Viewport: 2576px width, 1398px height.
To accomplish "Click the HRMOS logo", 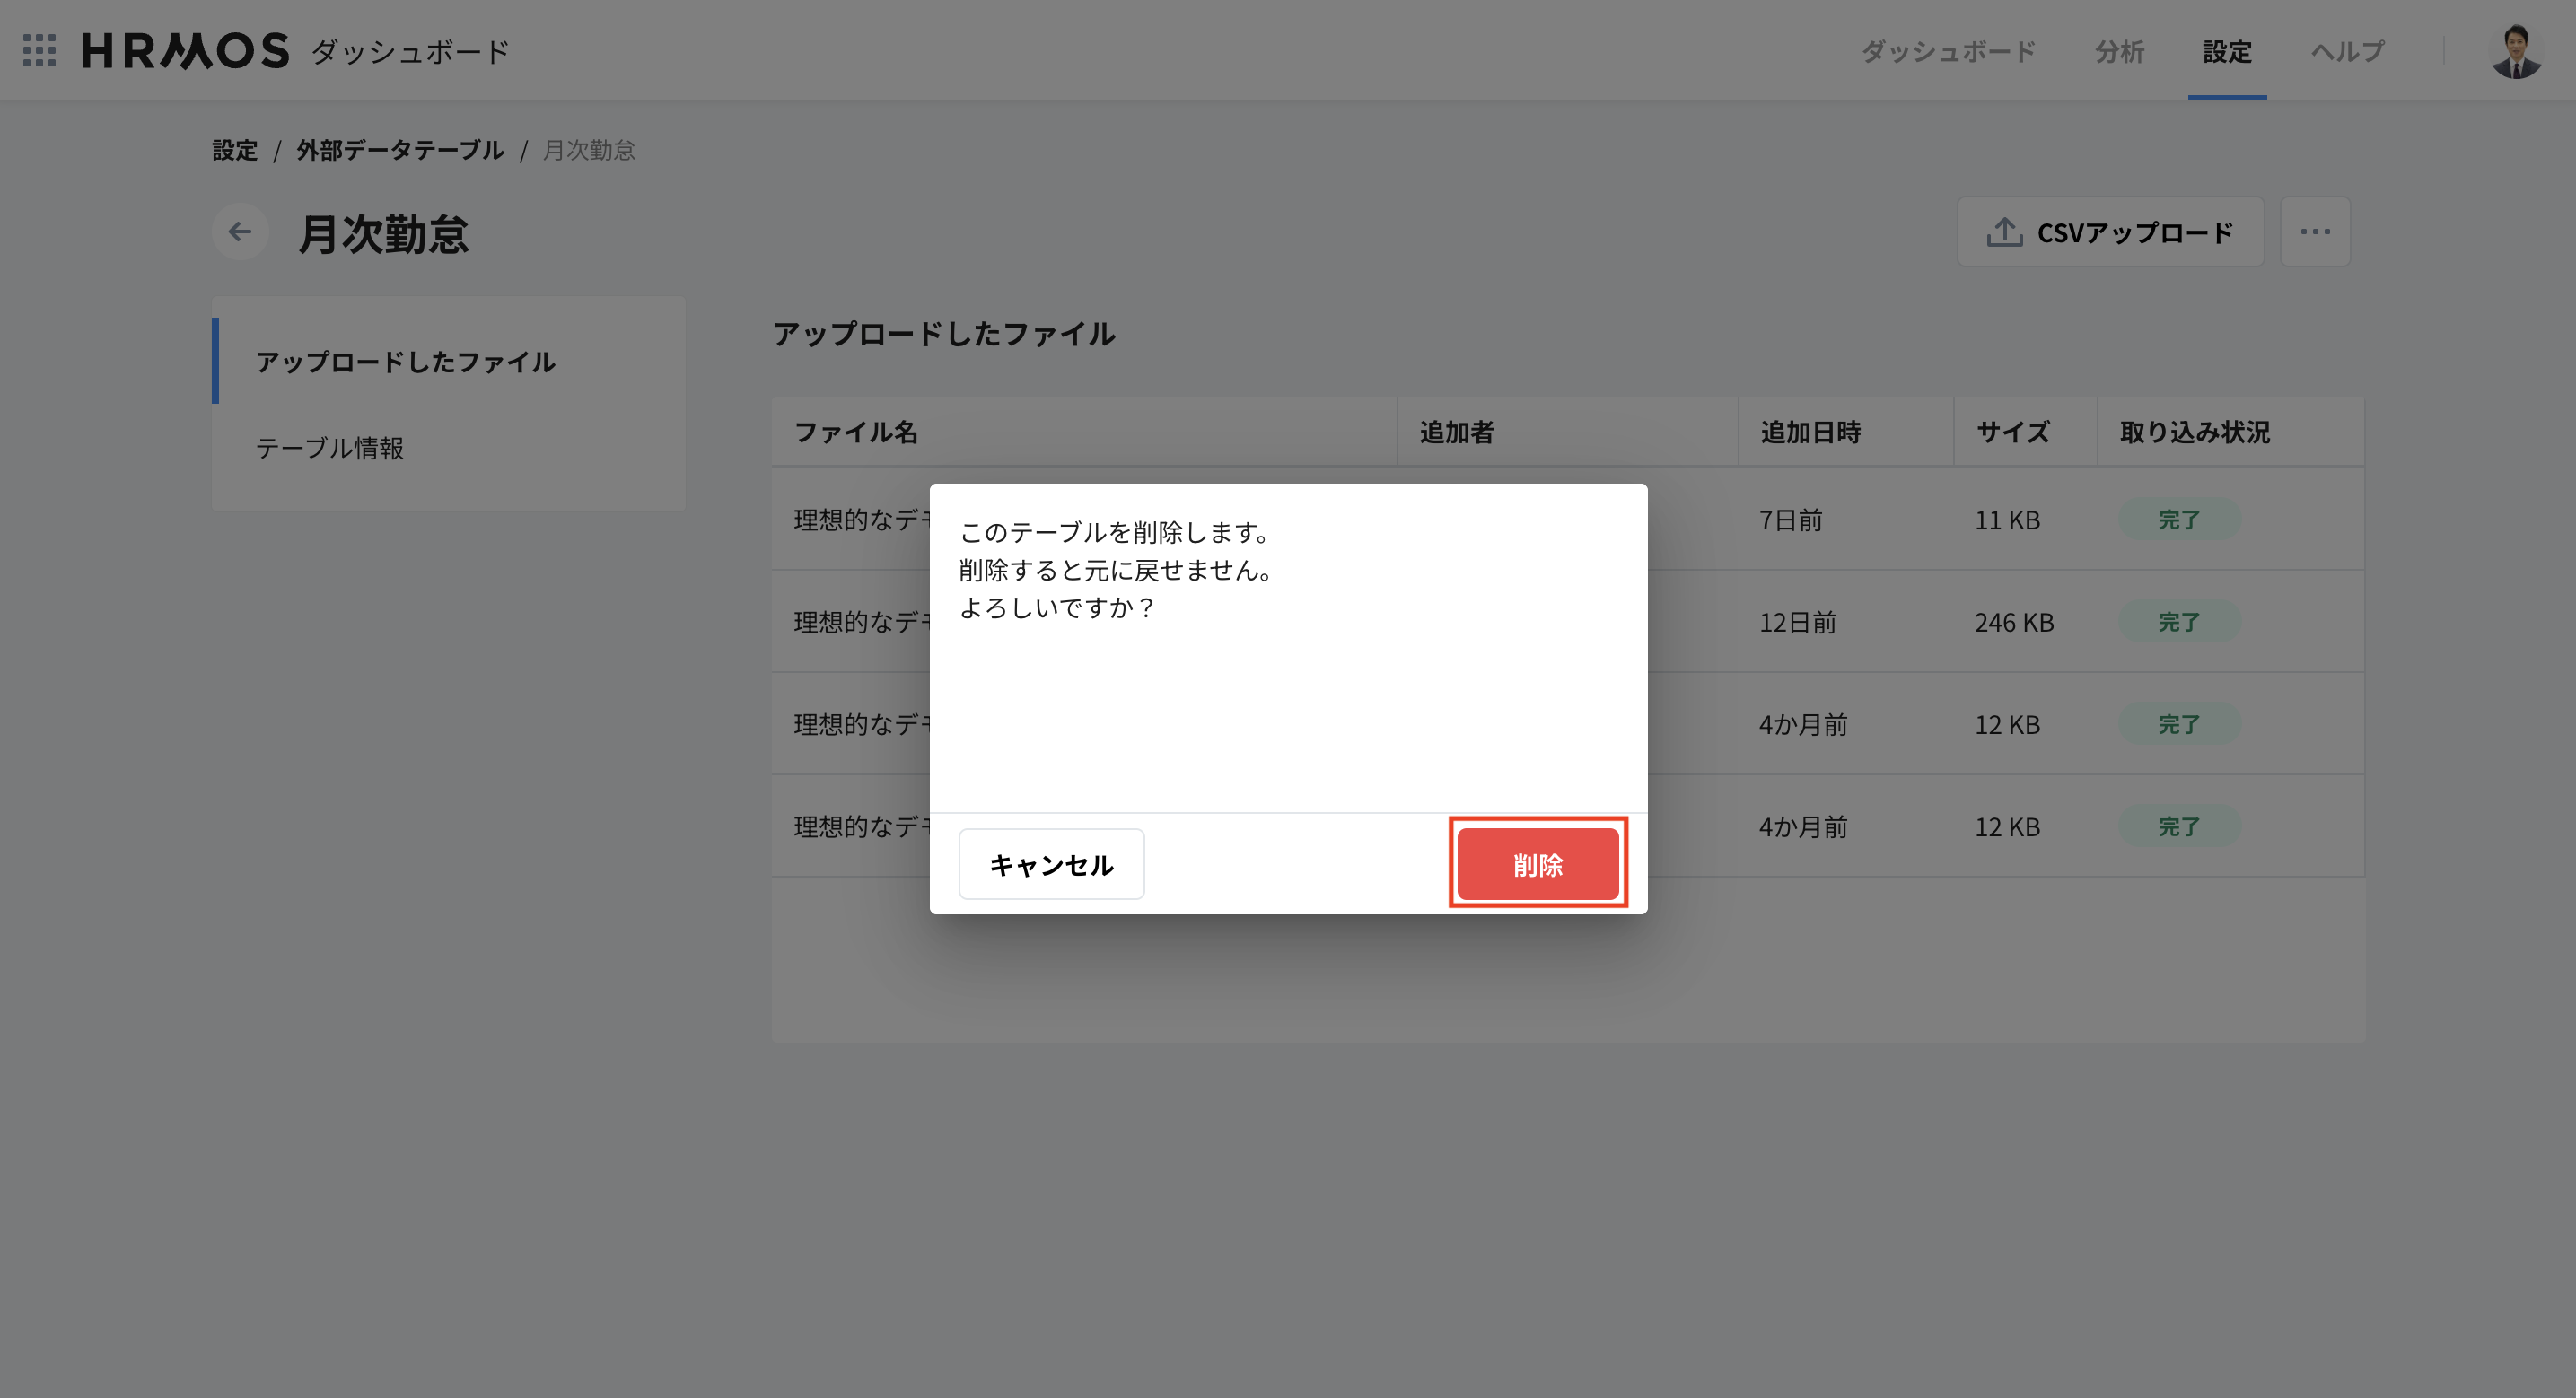I will pos(184,51).
